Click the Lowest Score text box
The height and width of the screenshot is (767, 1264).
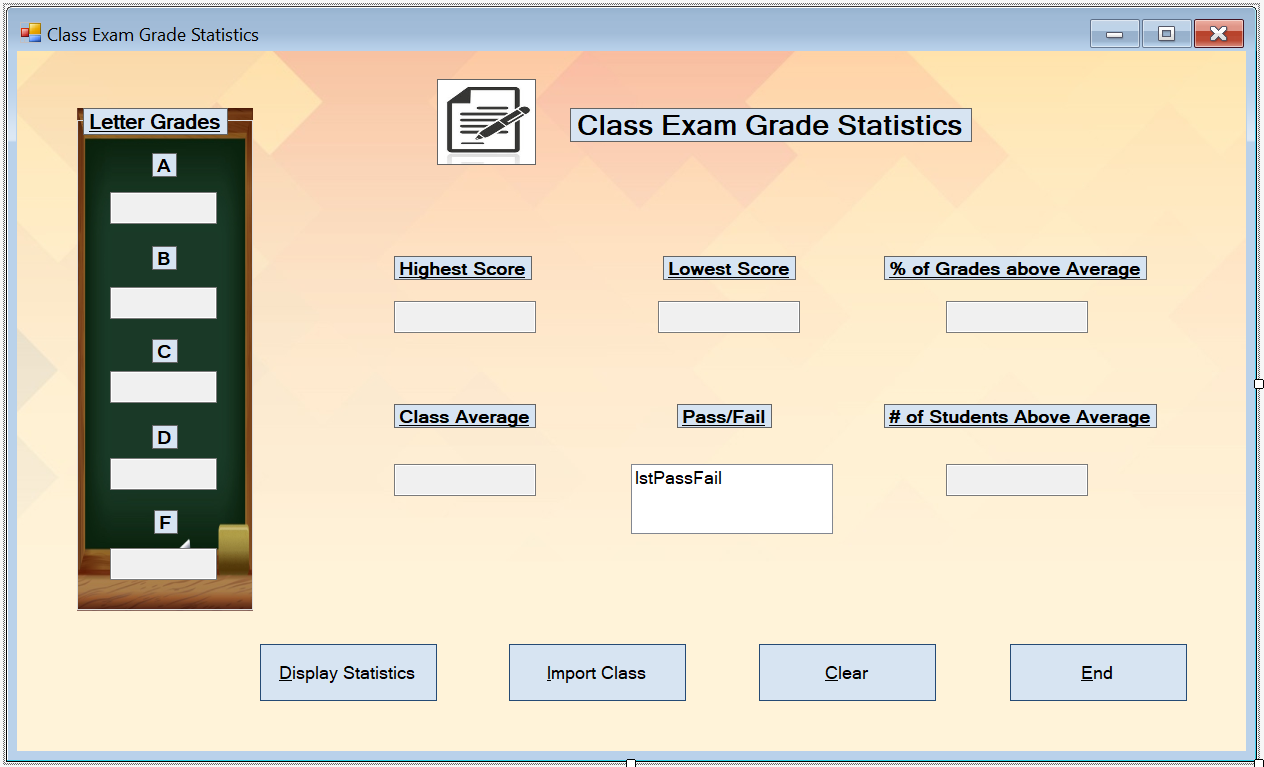click(728, 316)
